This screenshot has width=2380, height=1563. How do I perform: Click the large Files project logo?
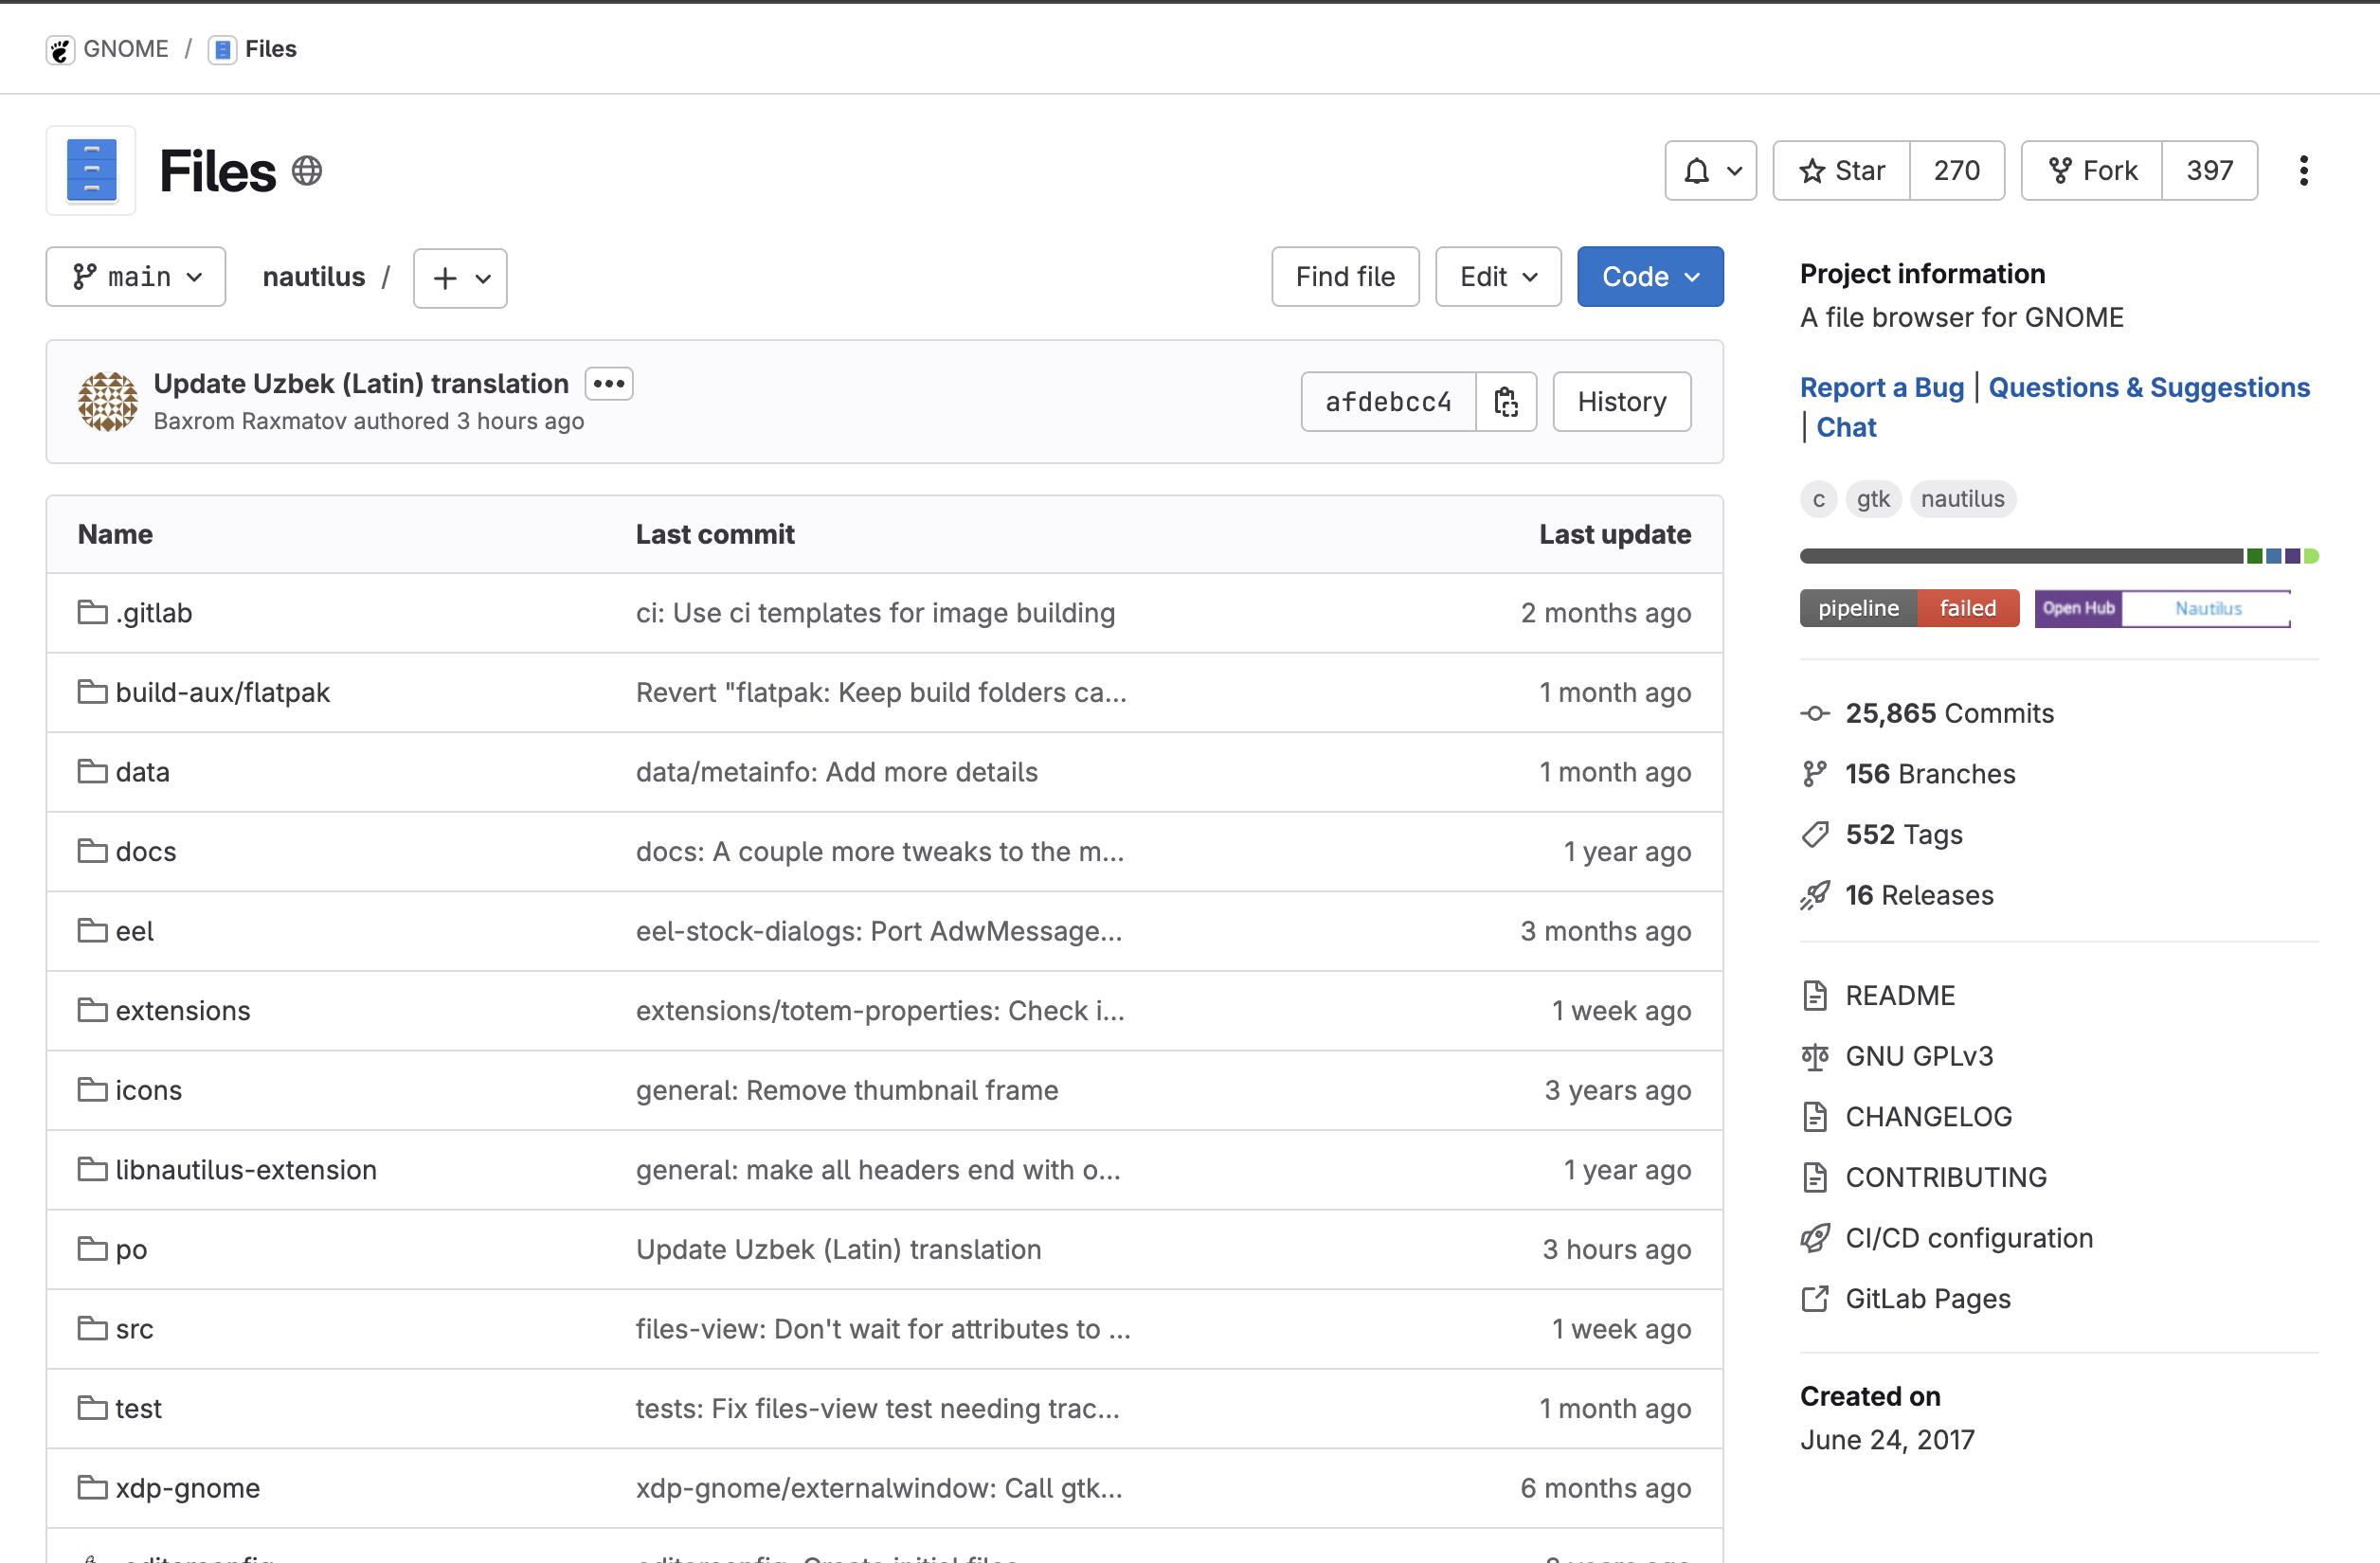[91, 170]
